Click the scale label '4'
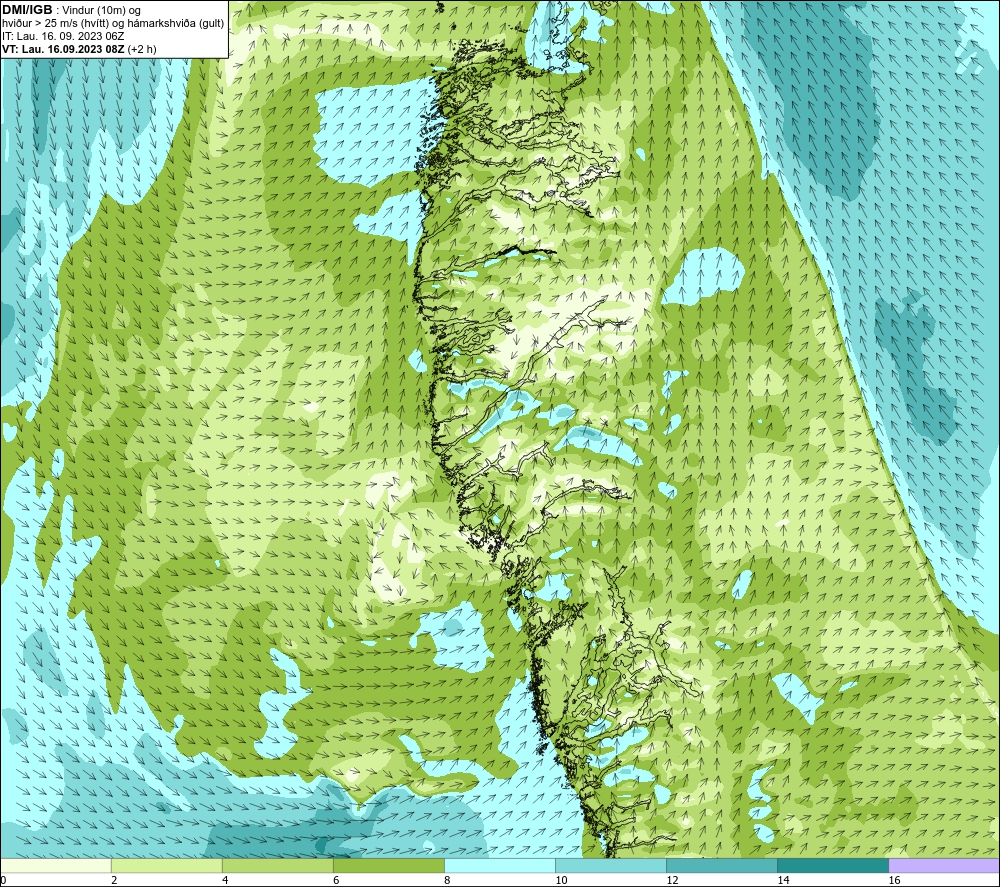 (x=225, y=880)
